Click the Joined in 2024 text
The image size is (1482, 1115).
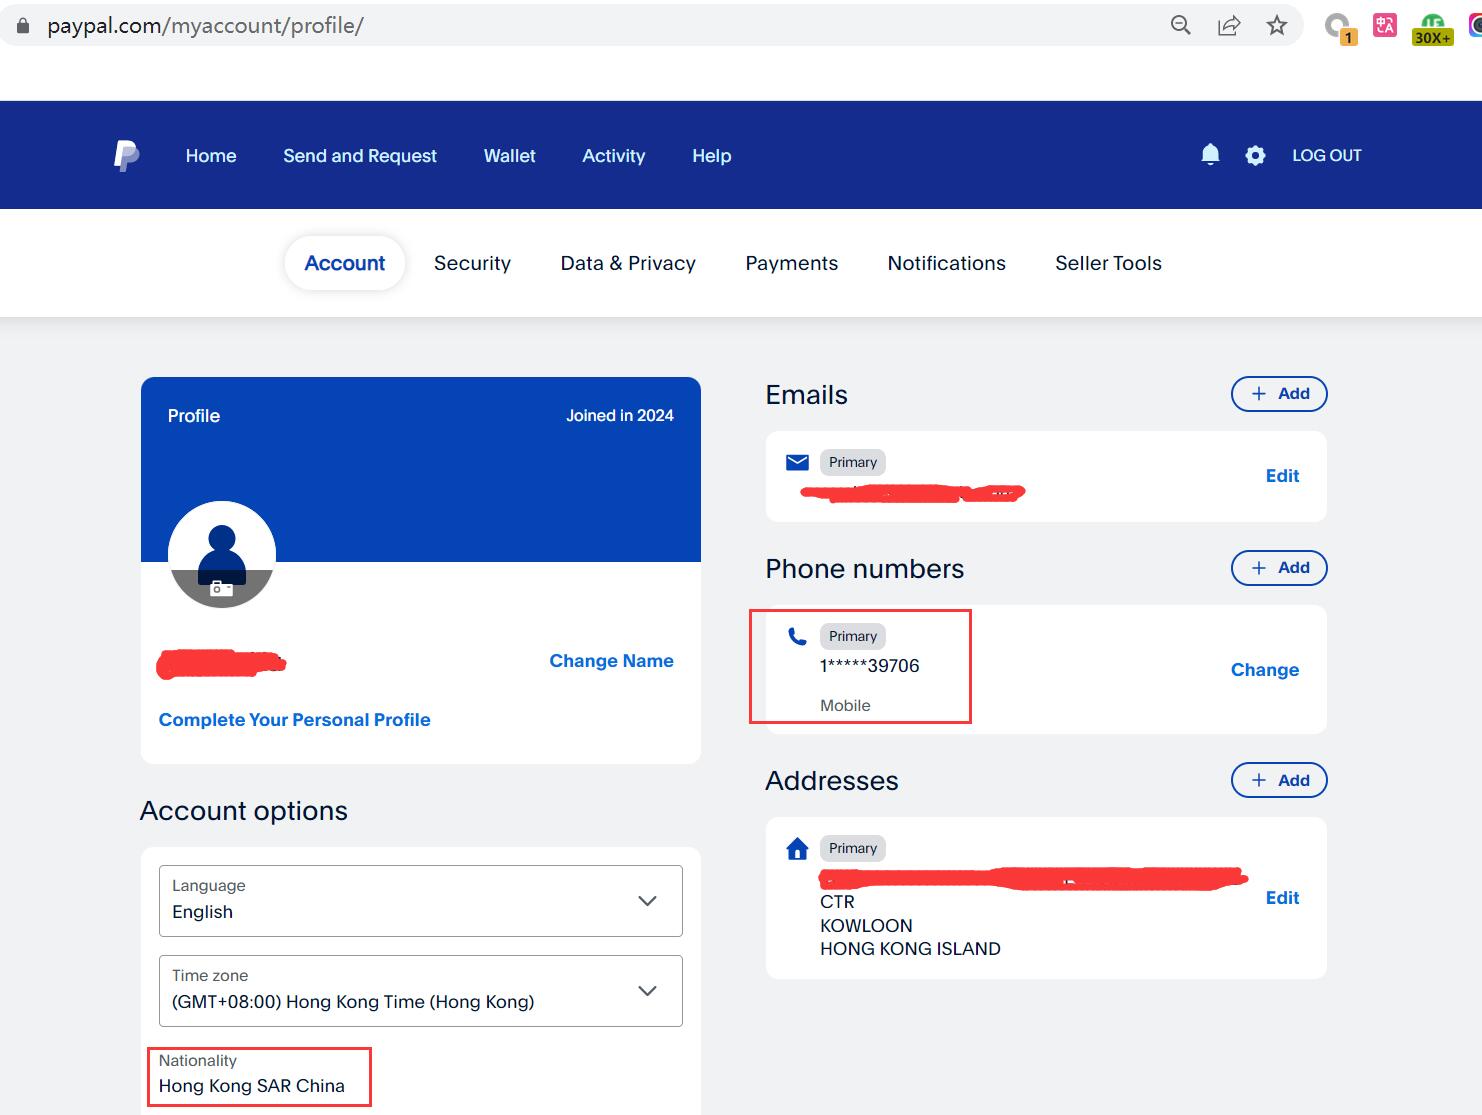620,416
